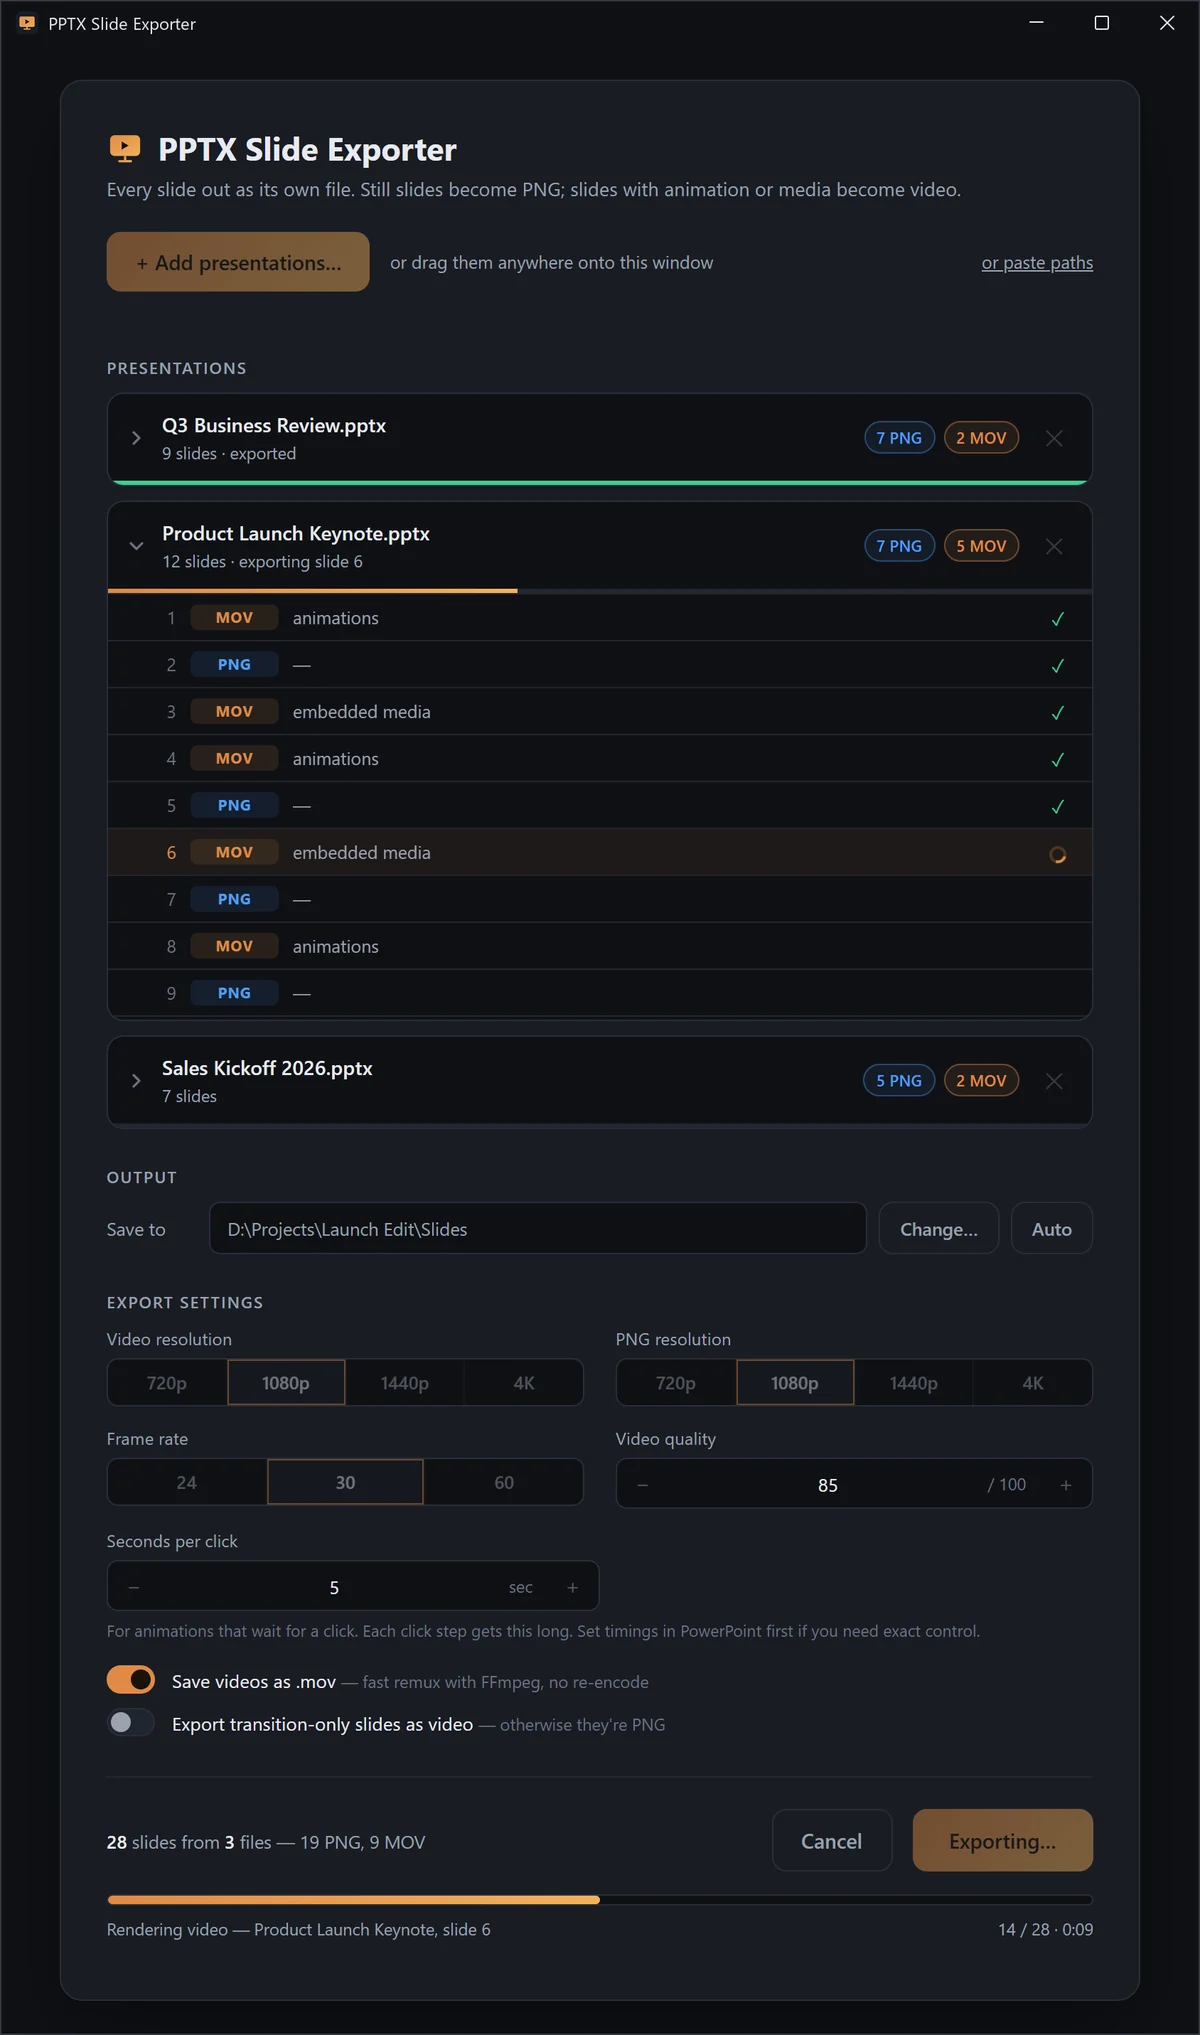Image resolution: width=1200 pixels, height=2035 pixels.
Task: Click the MOV badge on slide 3
Action: 234,712
